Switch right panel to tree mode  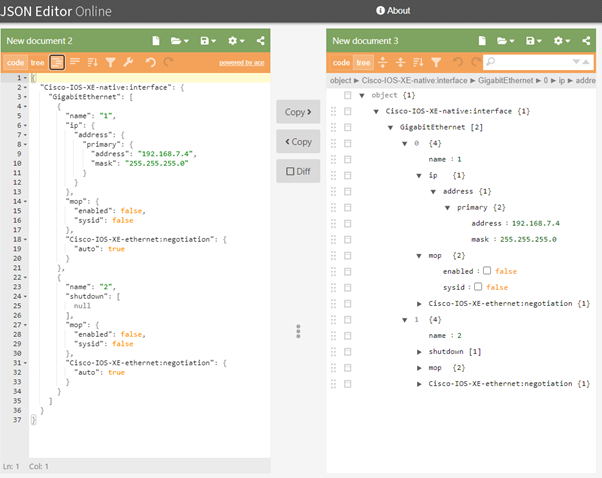363,62
